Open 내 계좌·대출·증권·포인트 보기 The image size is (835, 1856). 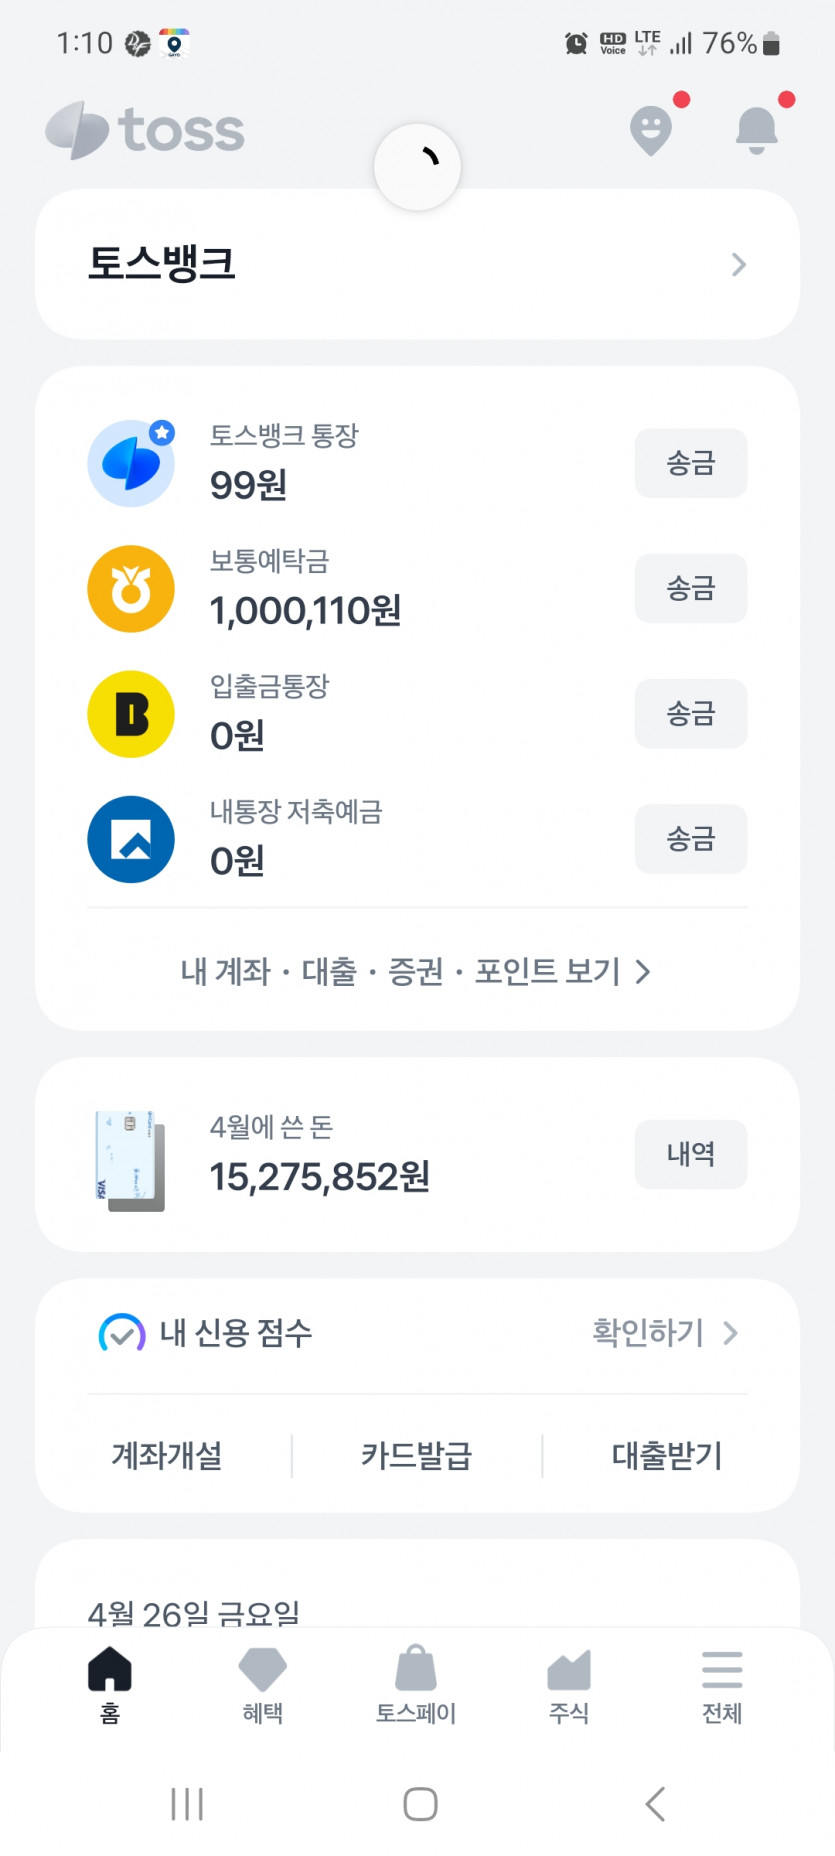pos(416,971)
